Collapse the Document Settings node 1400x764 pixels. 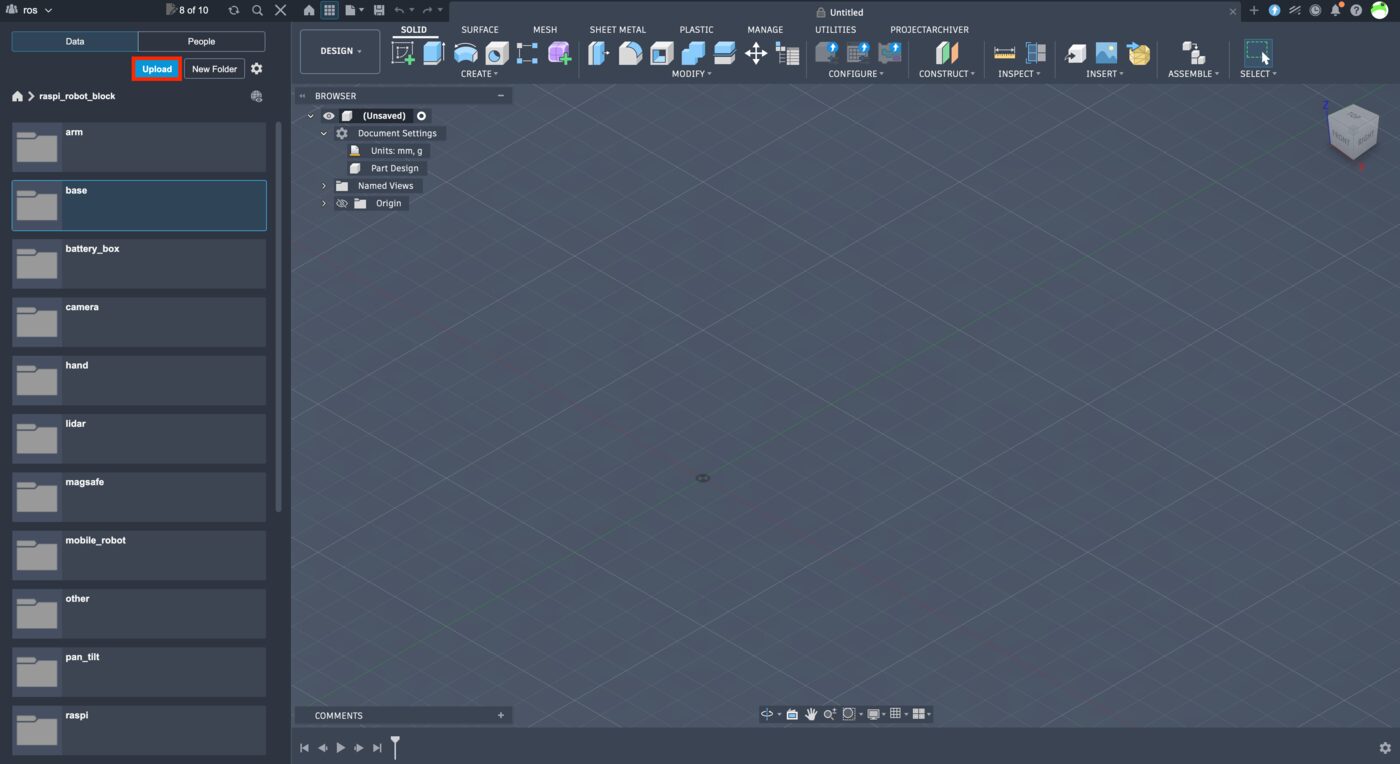[324, 133]
